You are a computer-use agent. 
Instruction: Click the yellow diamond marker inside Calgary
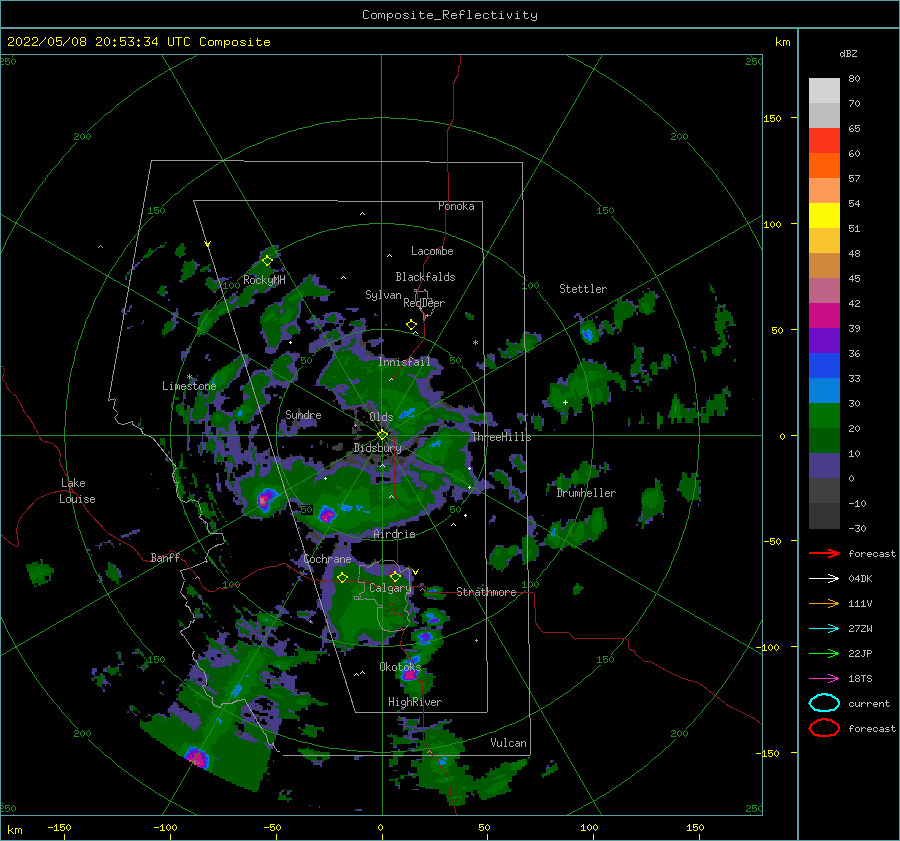(395, 576)
